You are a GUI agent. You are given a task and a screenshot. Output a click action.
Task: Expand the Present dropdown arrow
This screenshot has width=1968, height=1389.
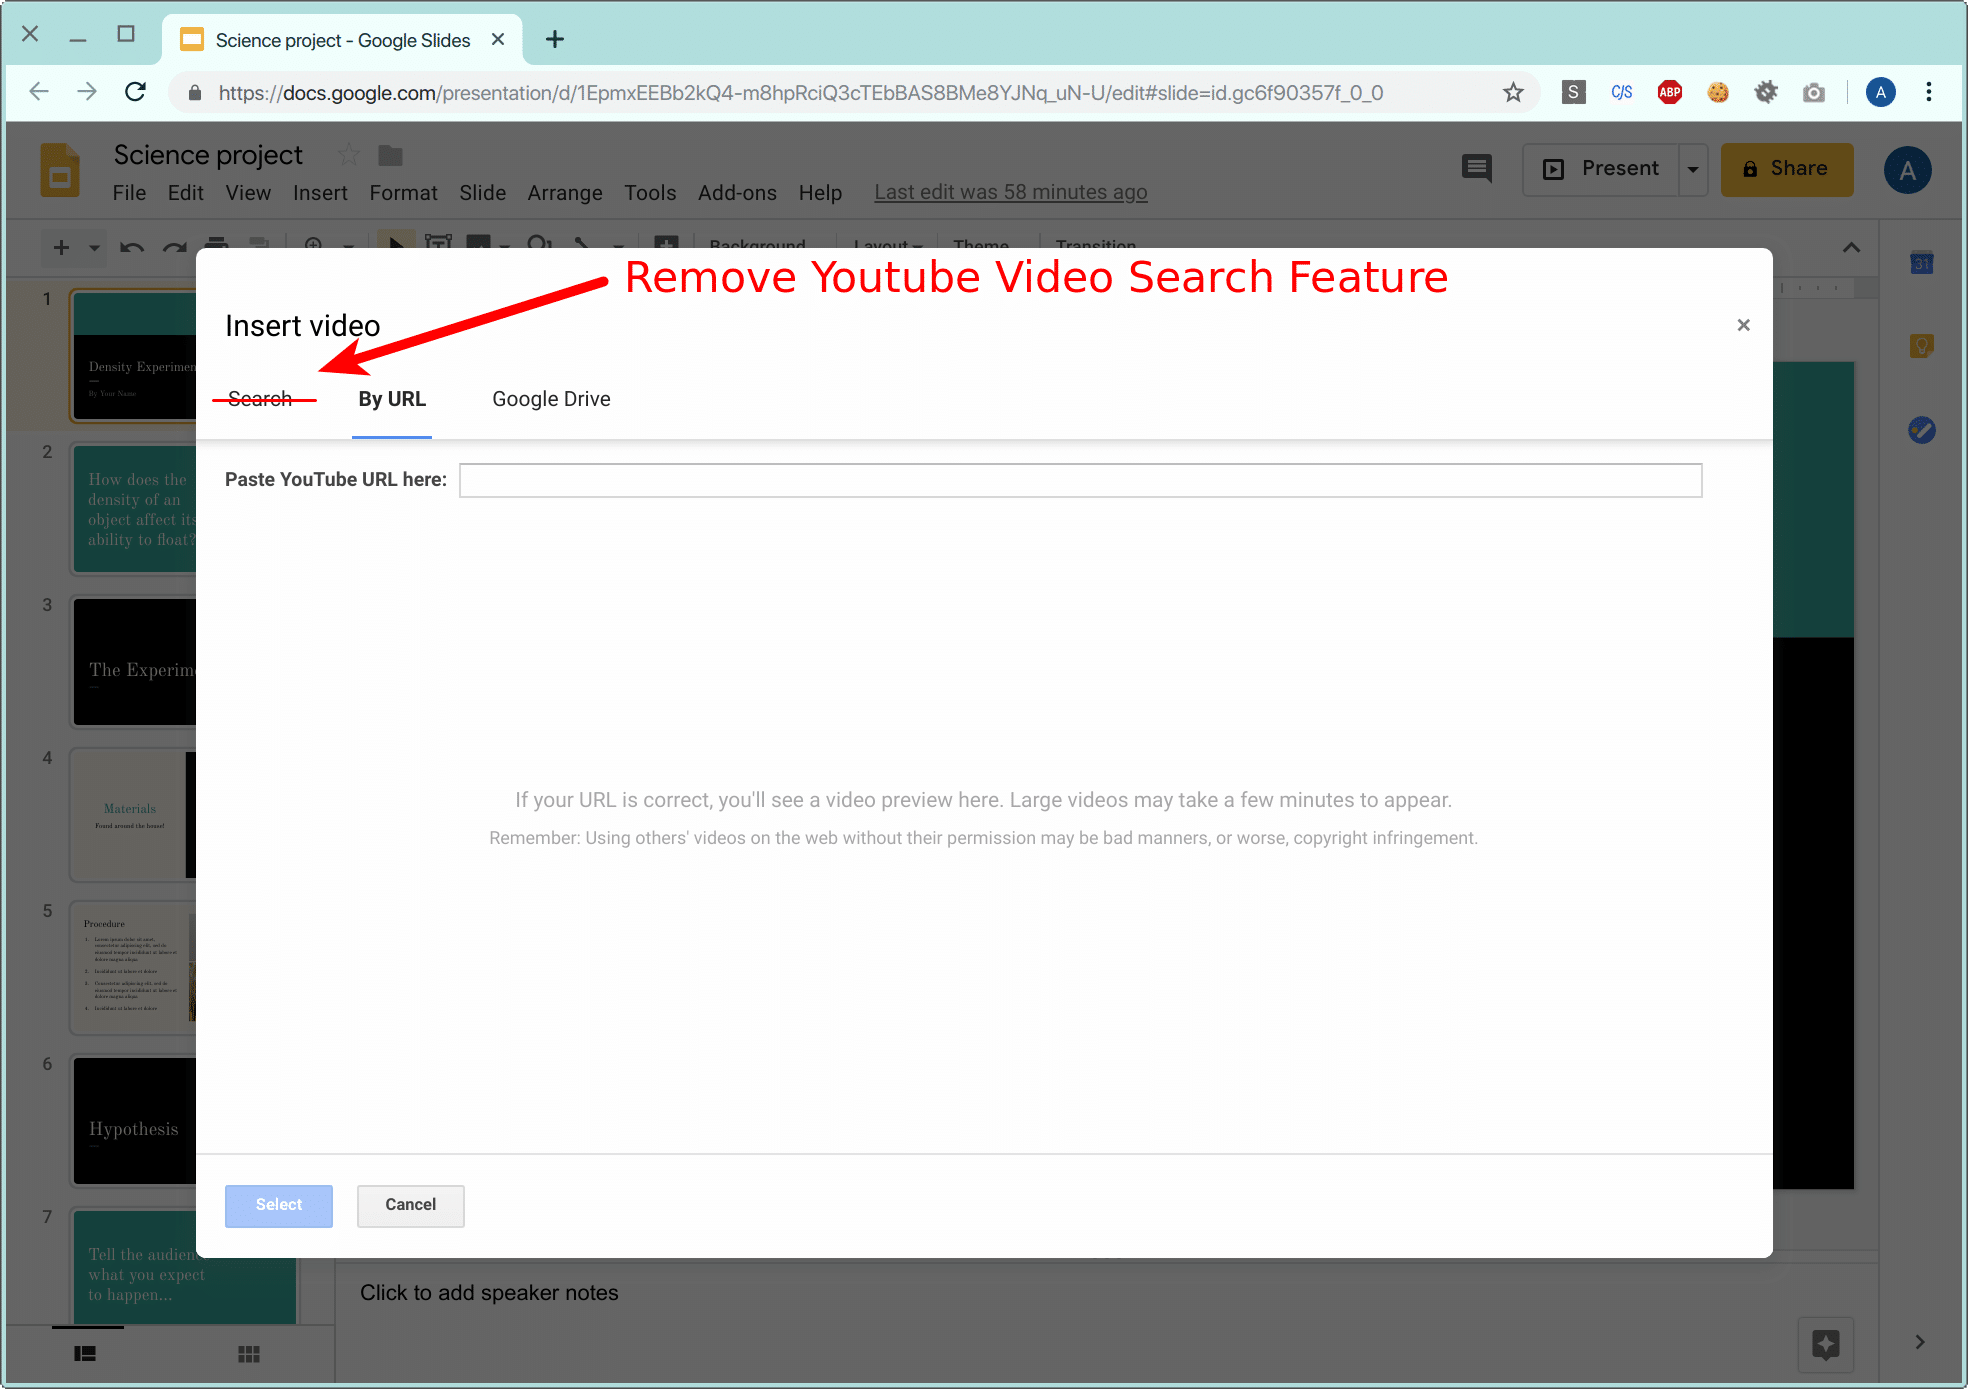tap(1693, 169)
